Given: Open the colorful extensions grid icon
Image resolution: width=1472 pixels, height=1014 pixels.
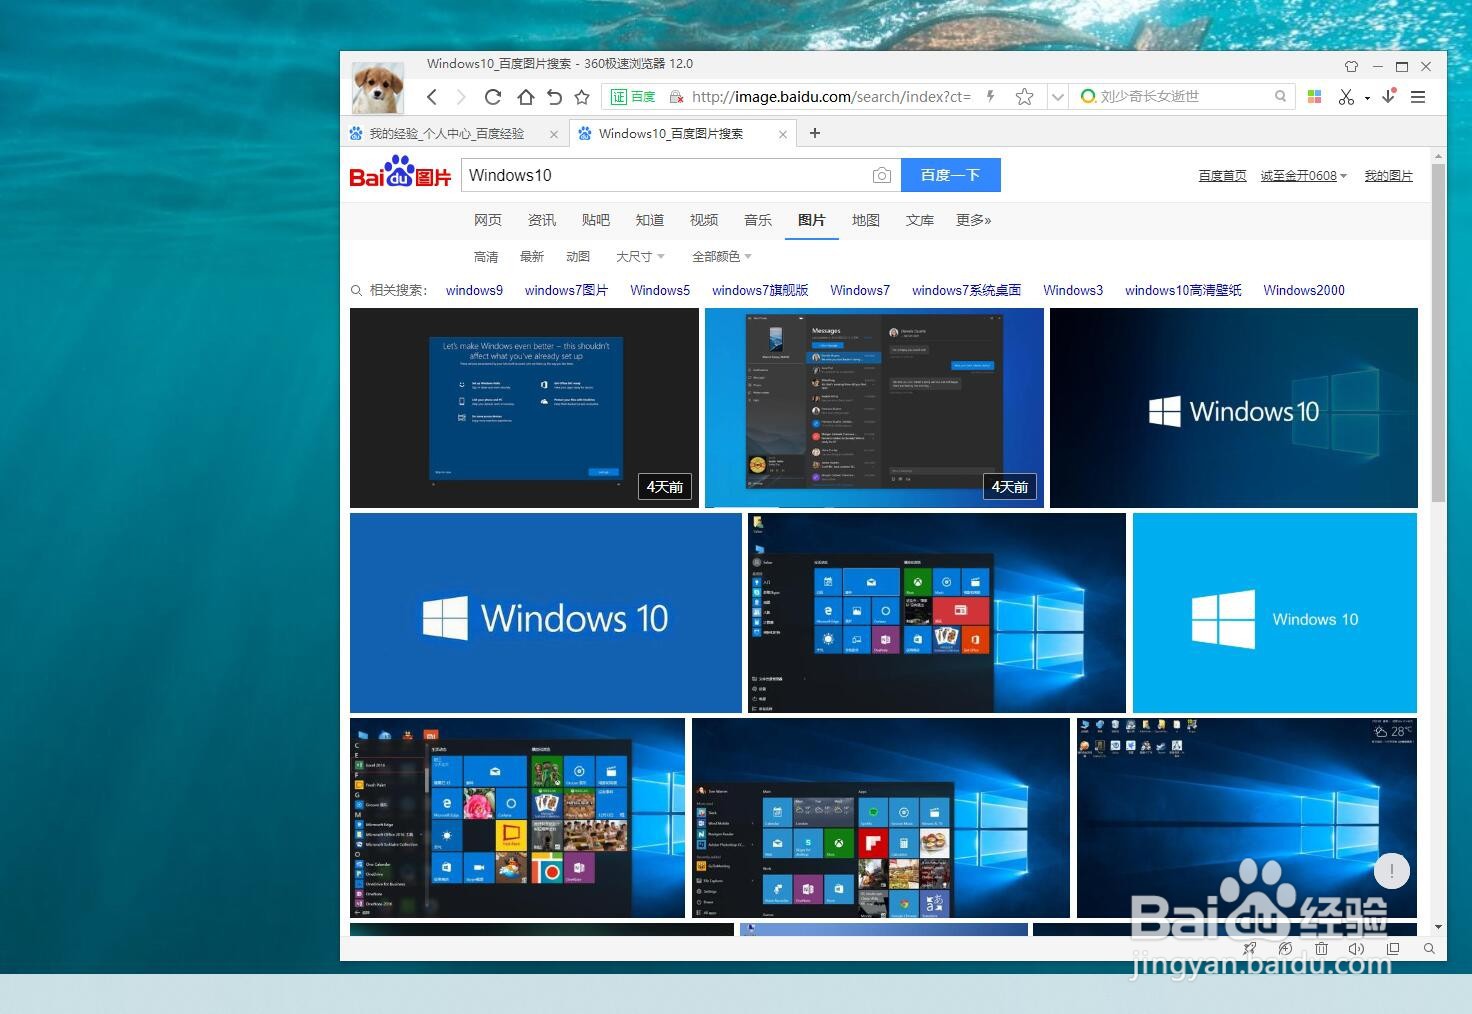Looking at the screenshot, I should (1315, 96).
